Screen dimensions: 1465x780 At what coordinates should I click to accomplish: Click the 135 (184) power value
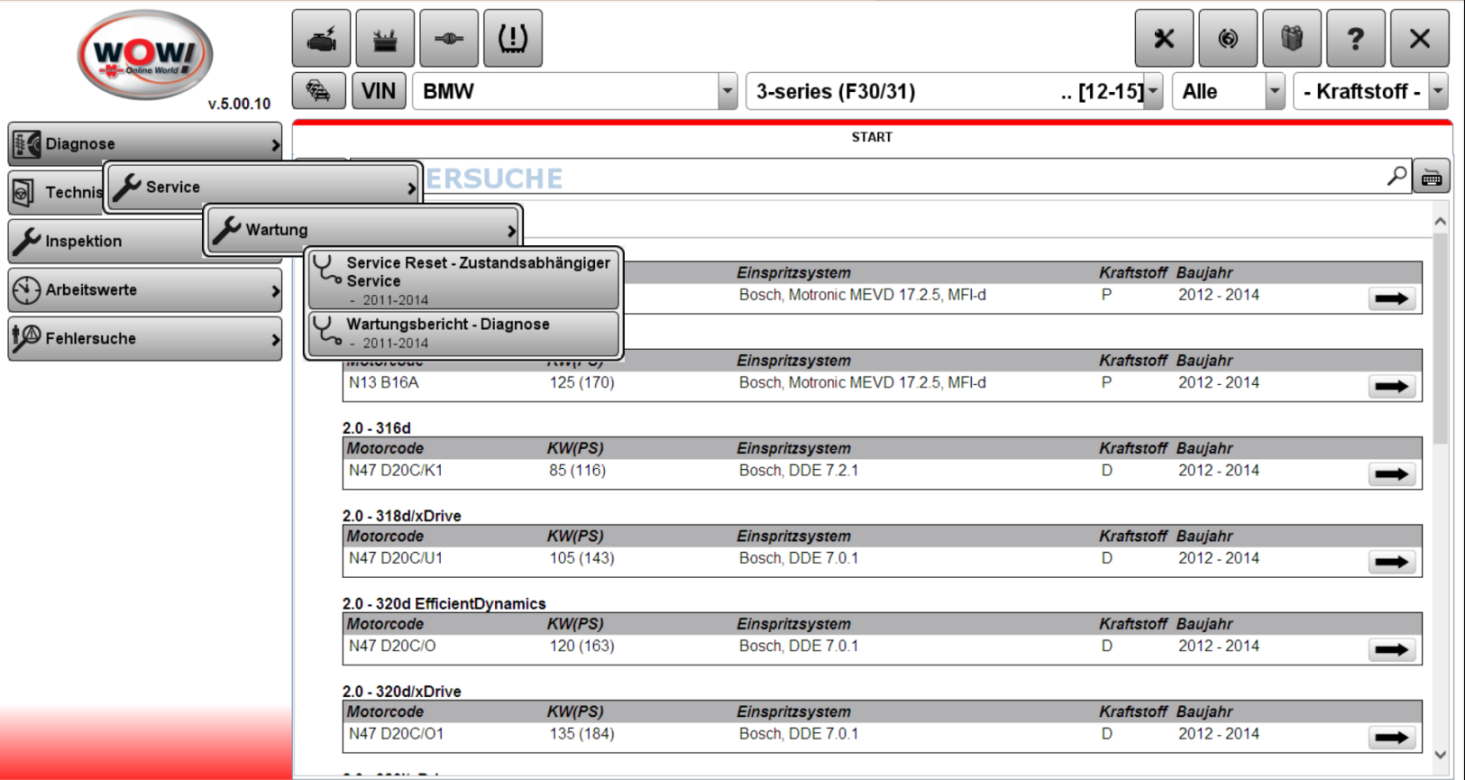pos(582,734)
